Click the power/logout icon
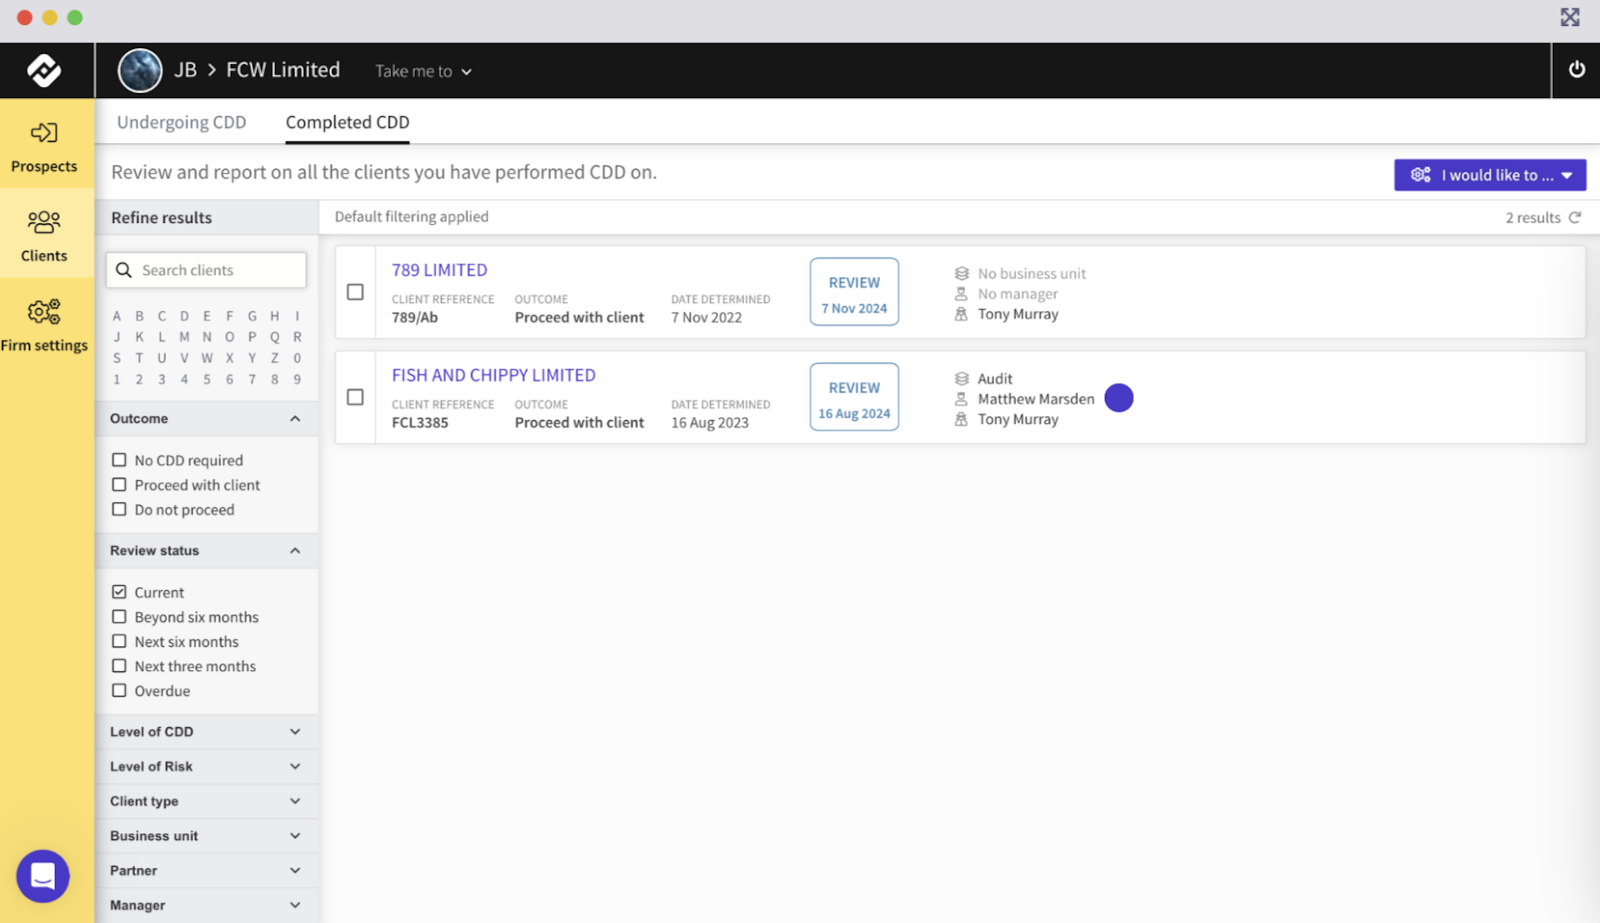This screenshot has width=1600, height=923. (1576, 69)
